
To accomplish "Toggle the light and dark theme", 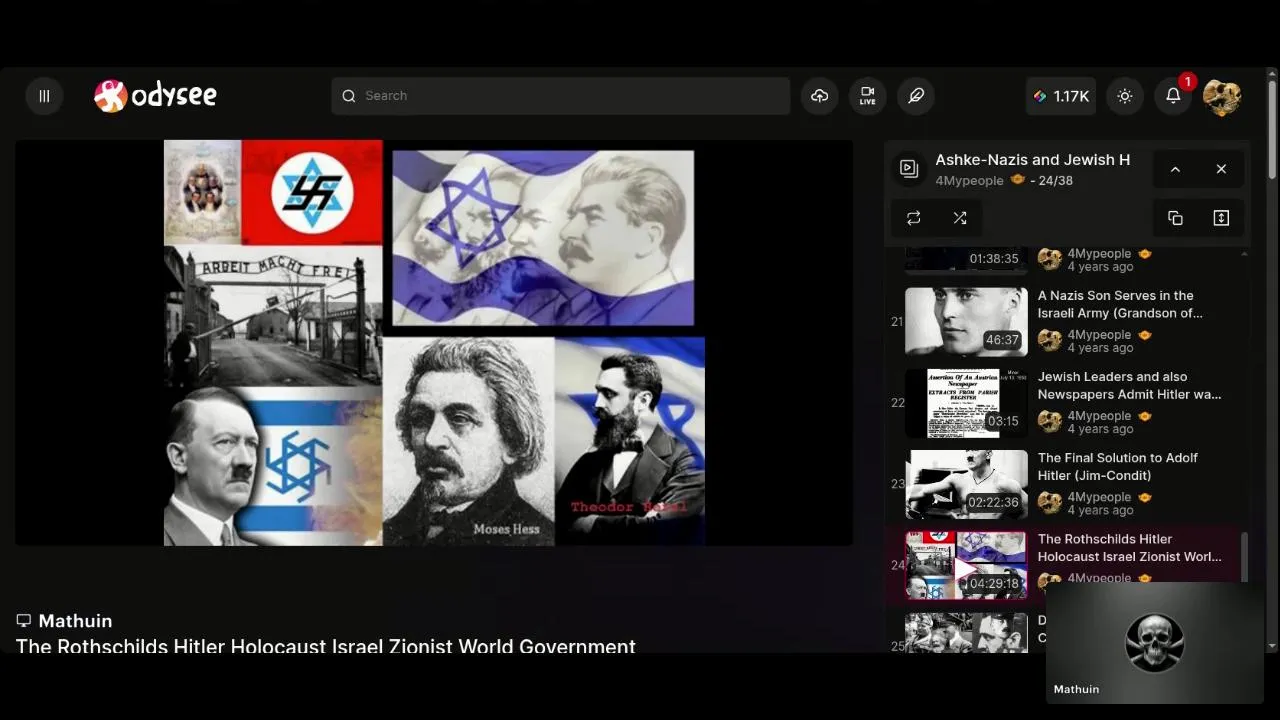I will pos(1125,96).
